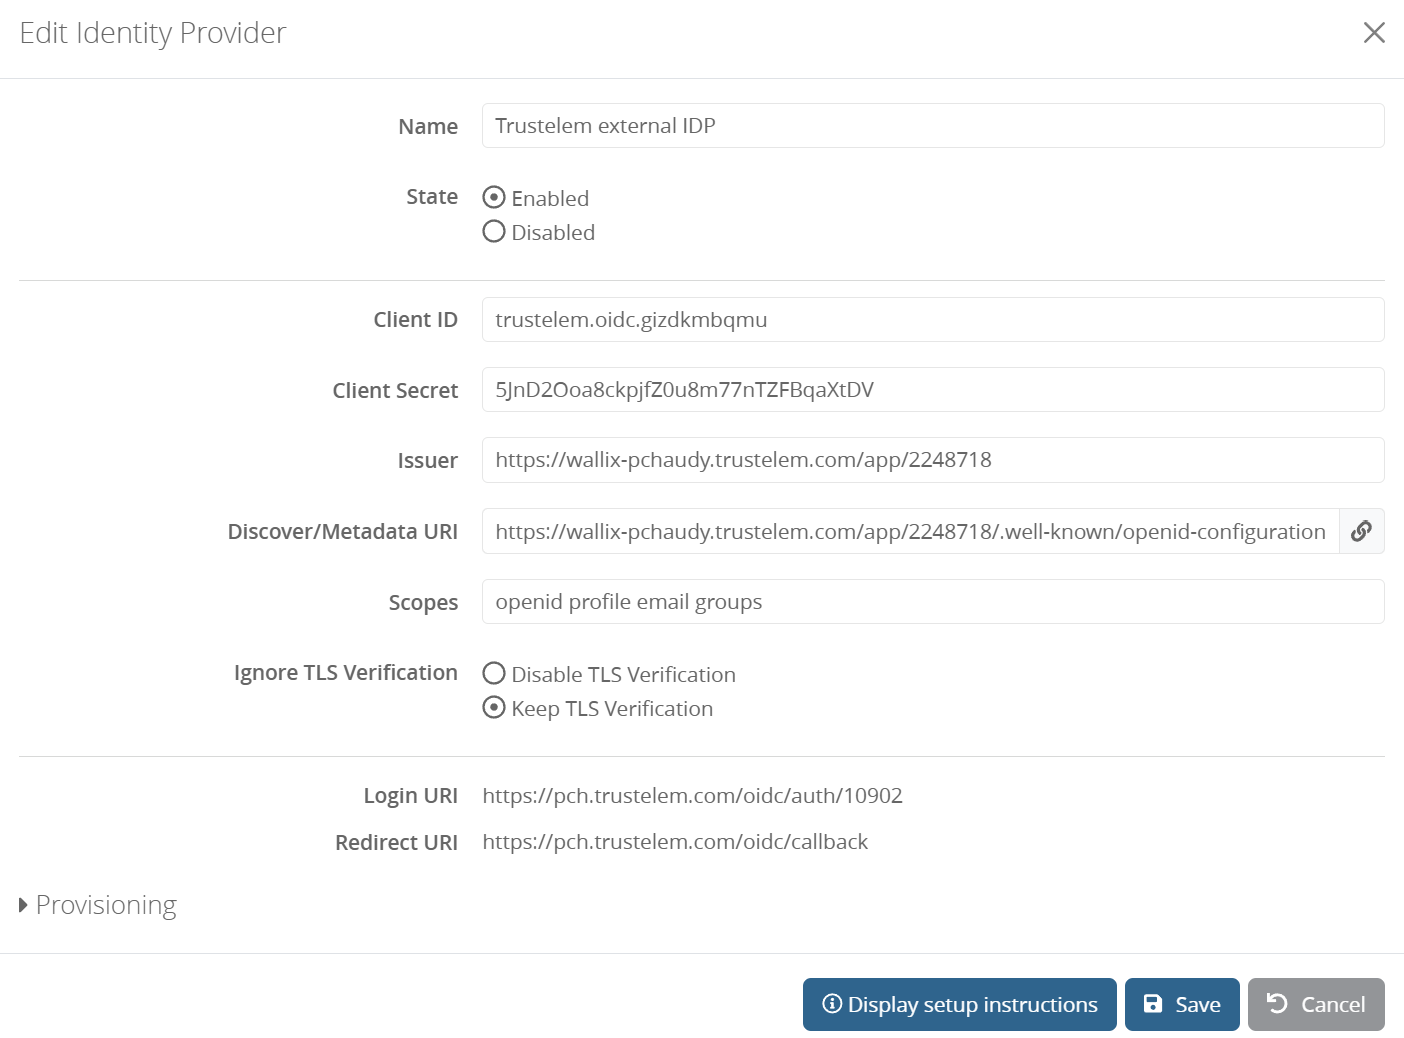1404x1038 pixels.
Task: Click Display setup instructions button
Action: 960,1004
